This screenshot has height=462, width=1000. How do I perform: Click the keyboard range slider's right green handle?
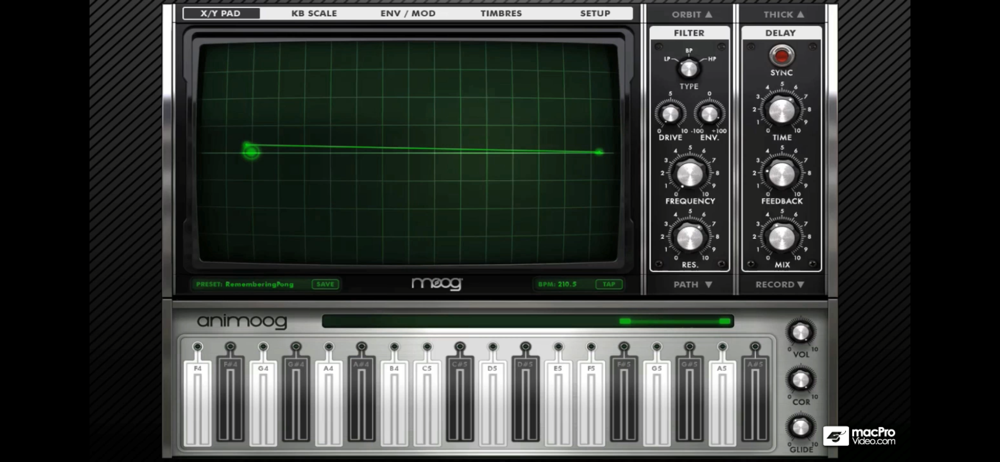pyautogui.click(x=724, y=321)
